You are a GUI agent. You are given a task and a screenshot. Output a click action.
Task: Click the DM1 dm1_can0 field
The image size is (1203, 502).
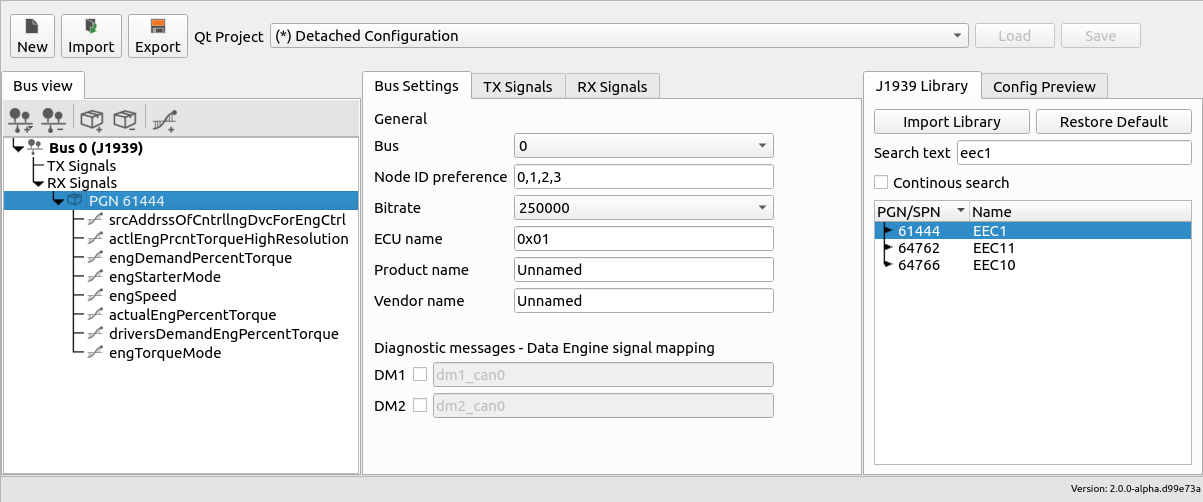pyautogui.click(x=603, y=374)
